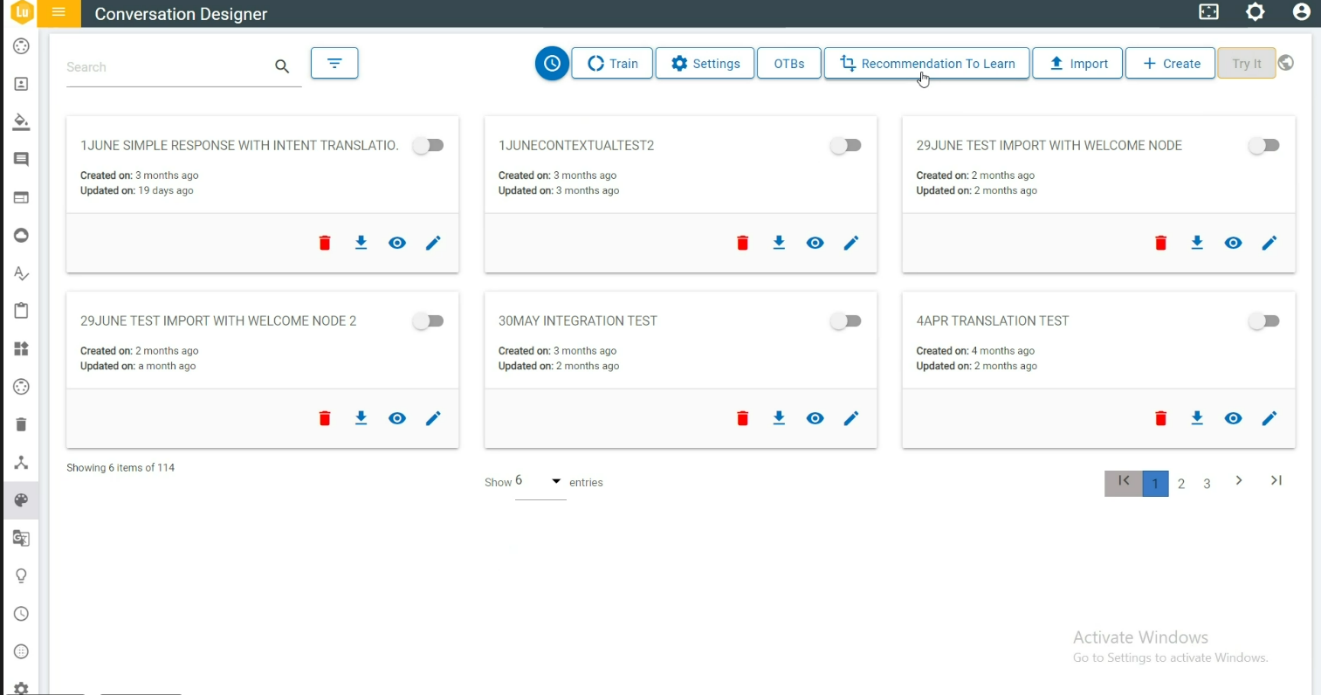The image size is (1321, 695).
Task: Delete the 30MAY INTEGRATION TEST conversation
Action: (742, 418)
